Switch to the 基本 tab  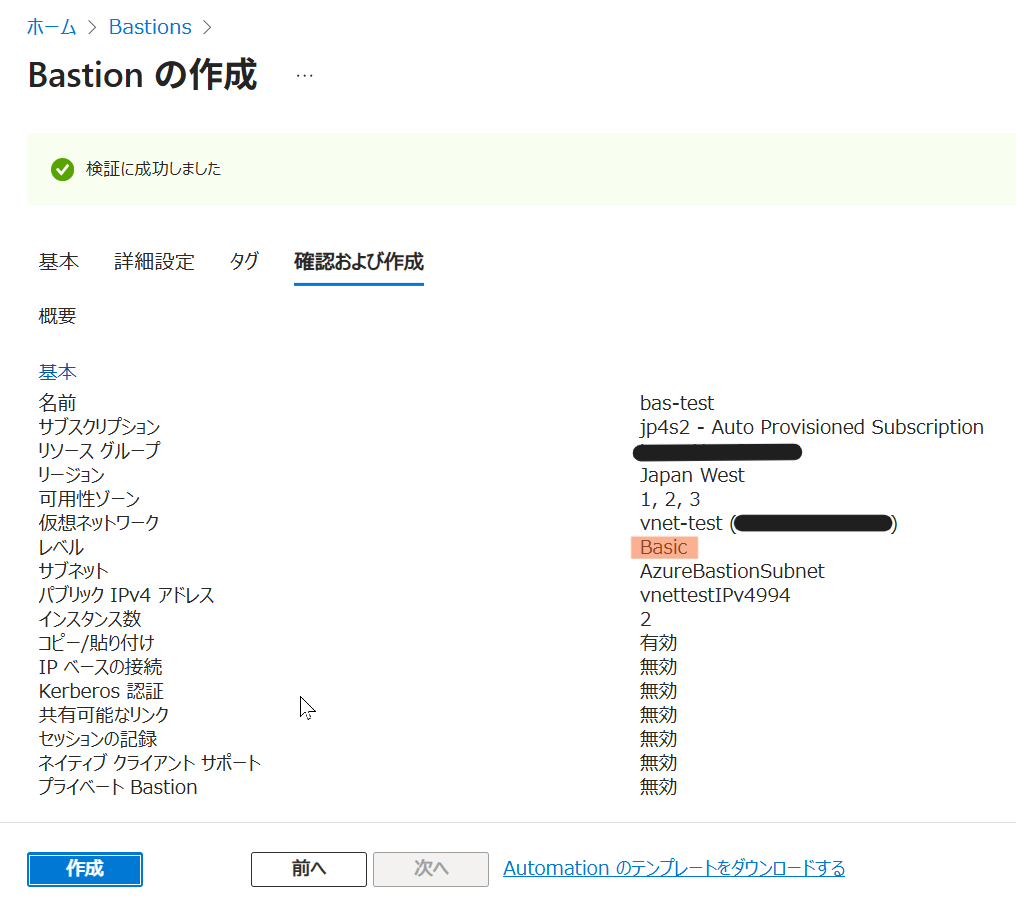(58, 262)
